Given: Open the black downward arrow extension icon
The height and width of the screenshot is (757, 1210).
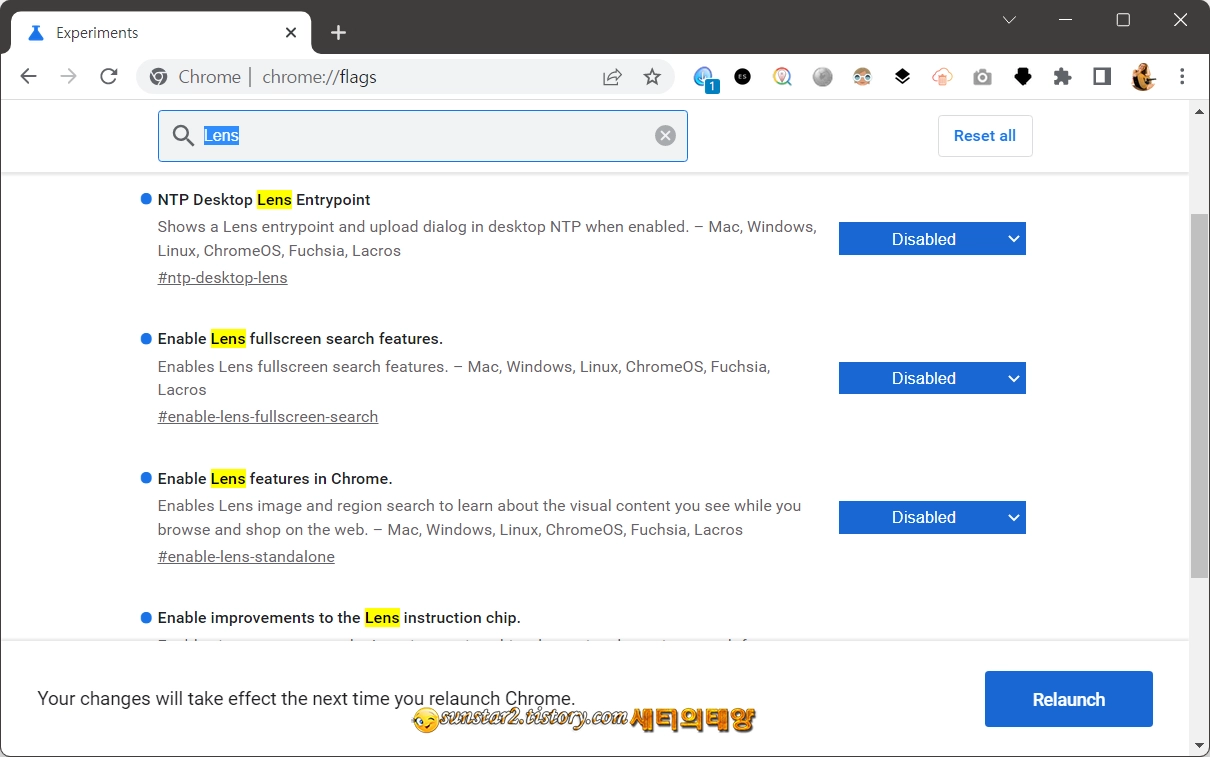Looking at the screenshot, I should (1022, 77).
